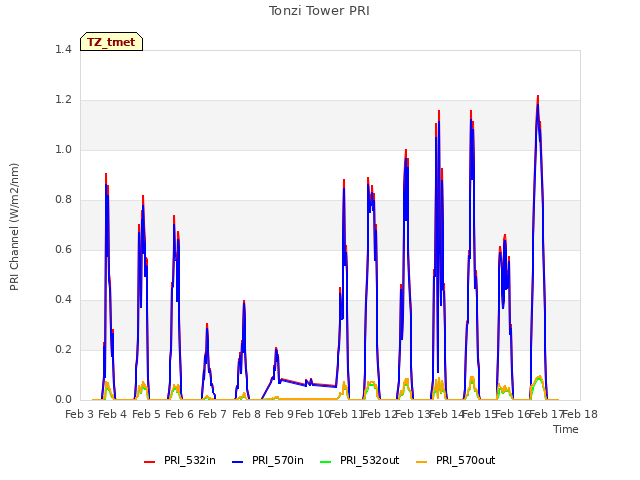Click the Feb 14 x-axis tick label

[x=447, y=415]
